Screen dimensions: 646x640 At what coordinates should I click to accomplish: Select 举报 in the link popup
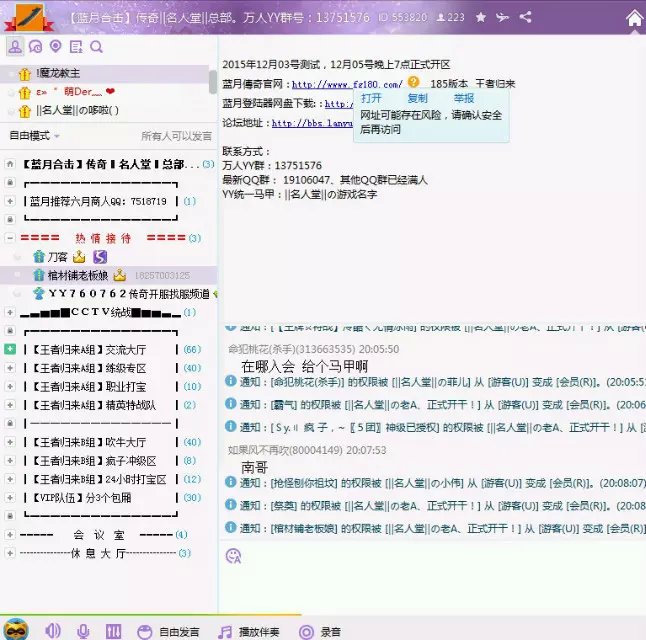[x=464, y=99]
